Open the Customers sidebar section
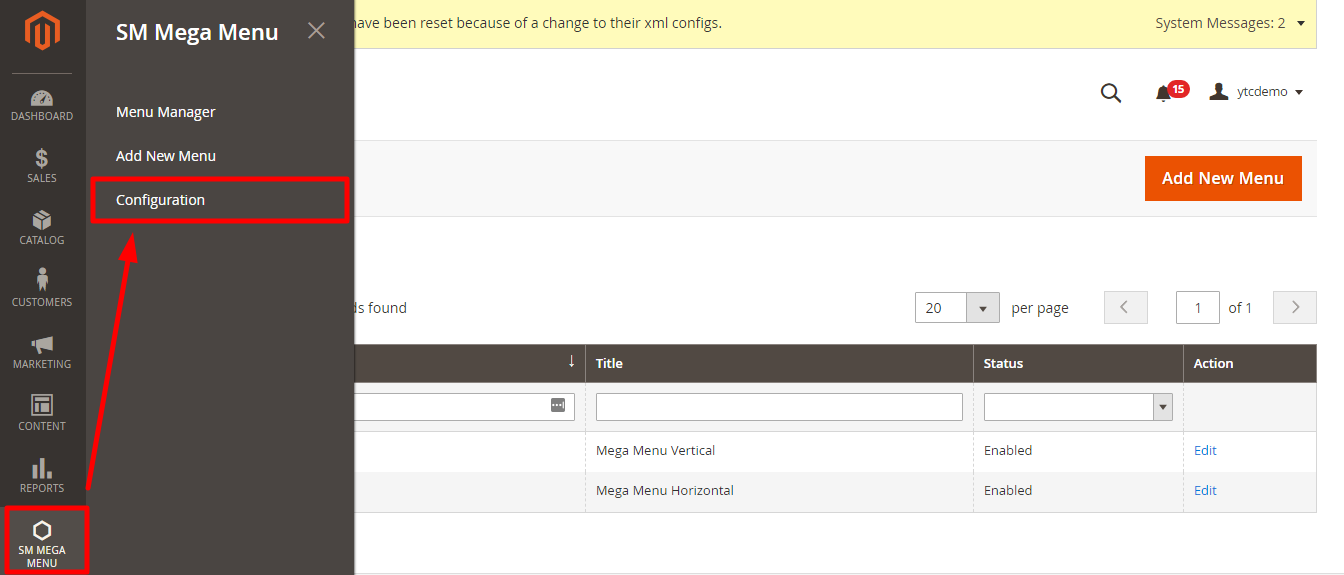Image resolution: width=1344 pixels, height=575 pixels. [x=42, y=289]
